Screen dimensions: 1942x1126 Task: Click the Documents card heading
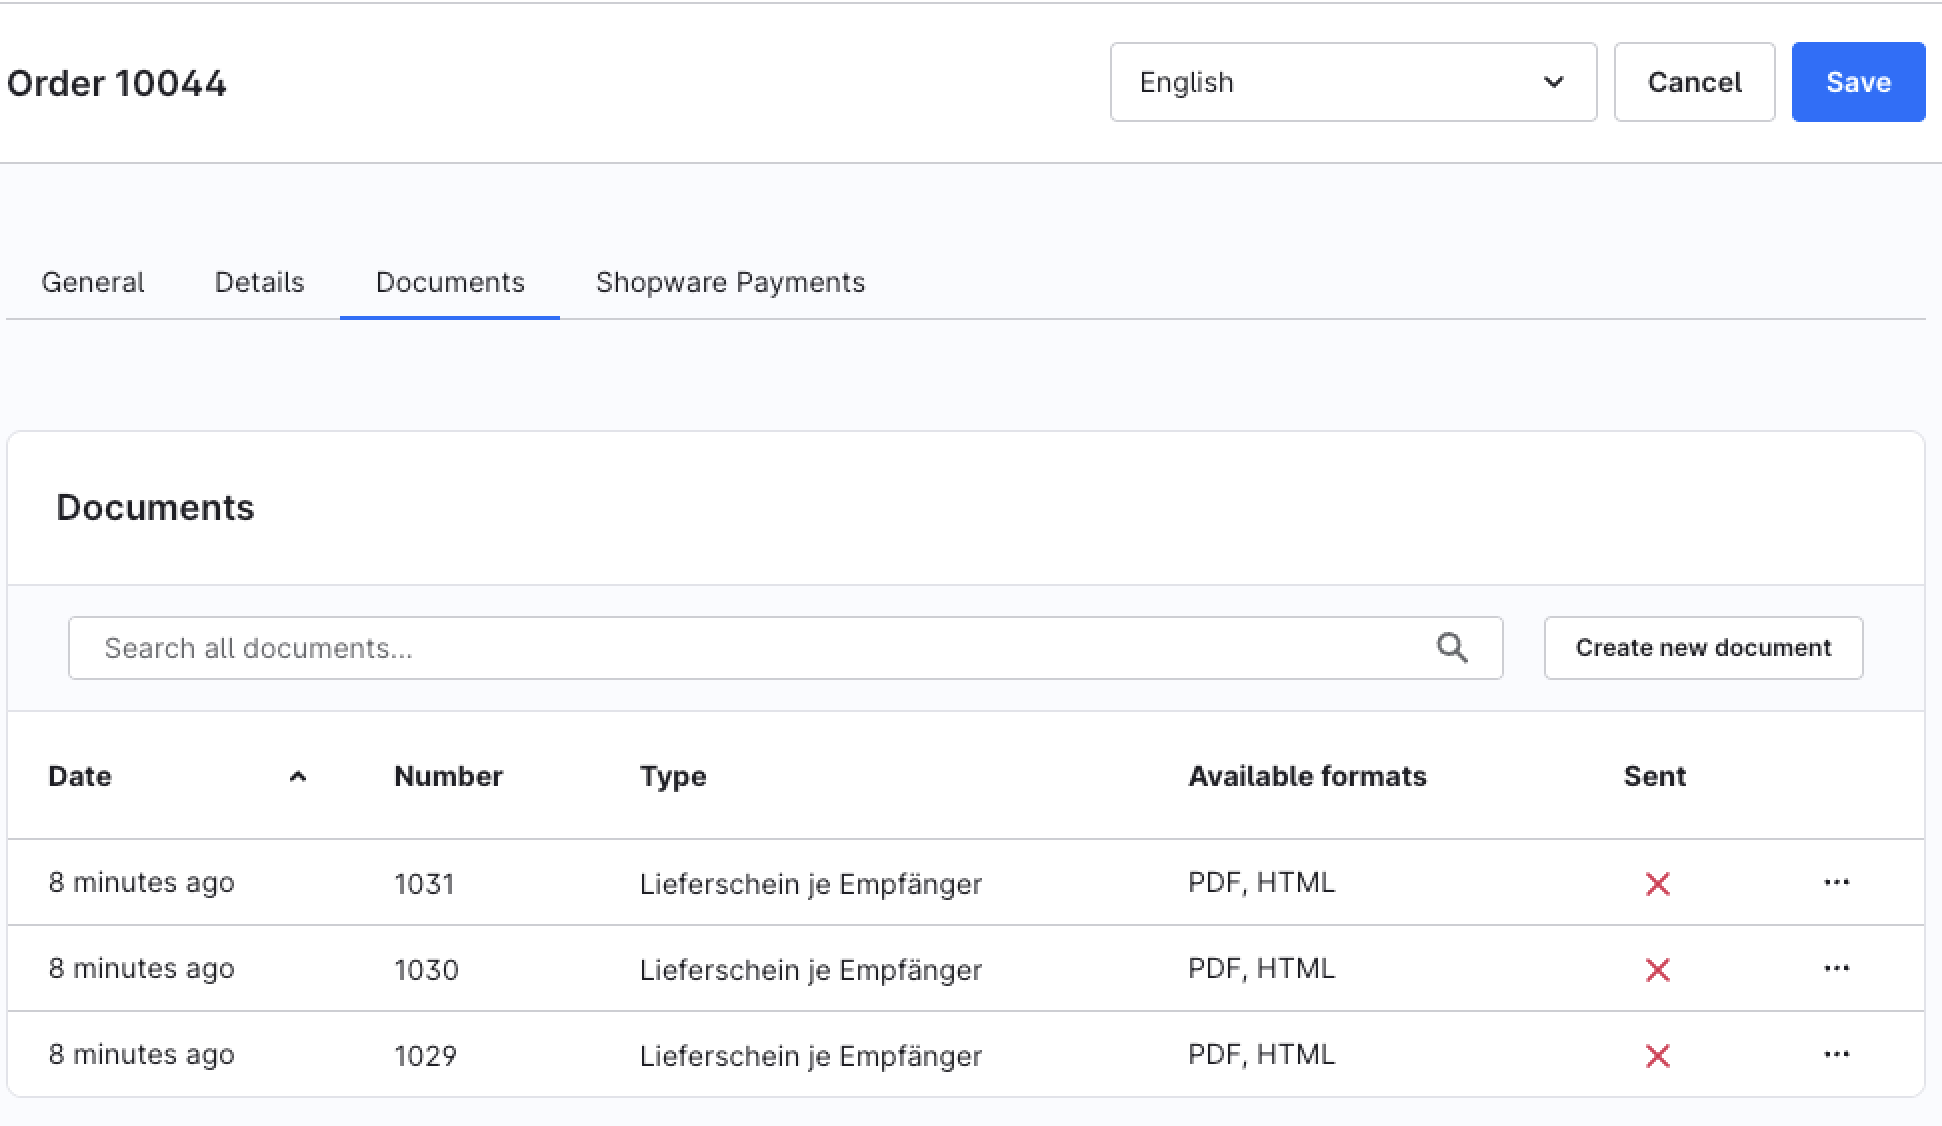point(155,507)
